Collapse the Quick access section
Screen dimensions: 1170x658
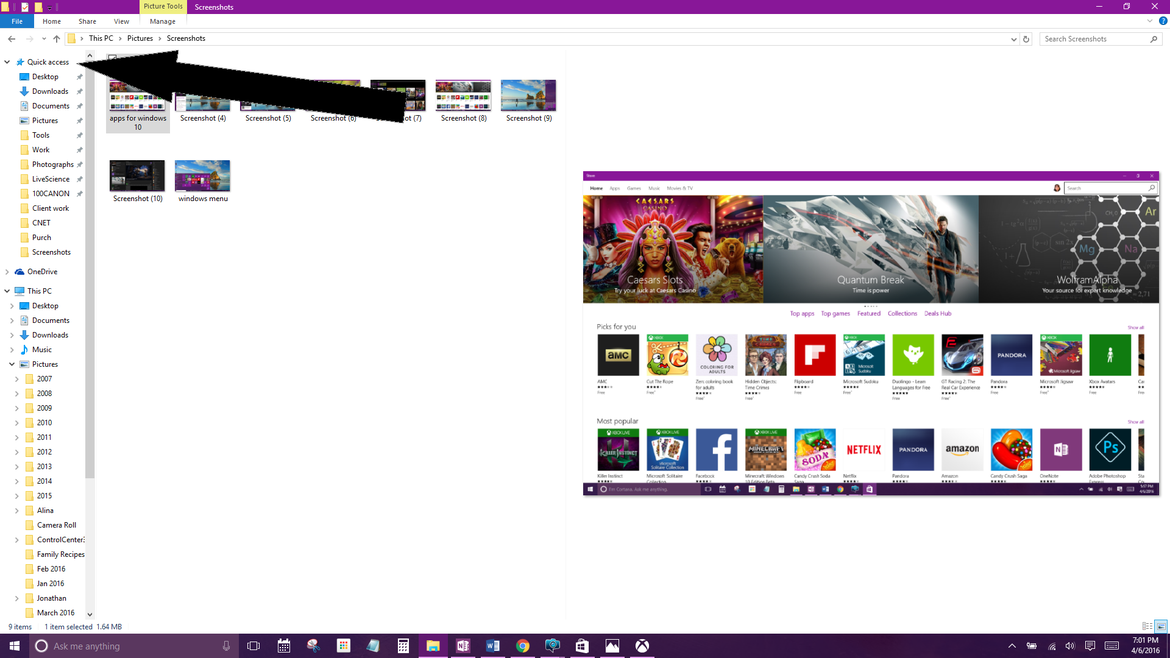point(7,62)
